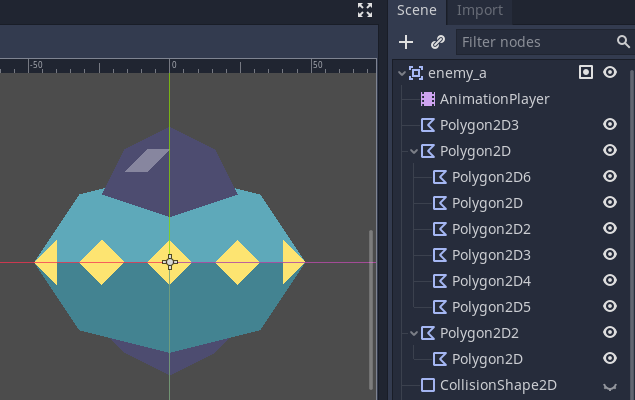The width and height of the screenshot is (635, 400).
Task: Click the Polygon2D6 node icon
Action: click(440, 177)
